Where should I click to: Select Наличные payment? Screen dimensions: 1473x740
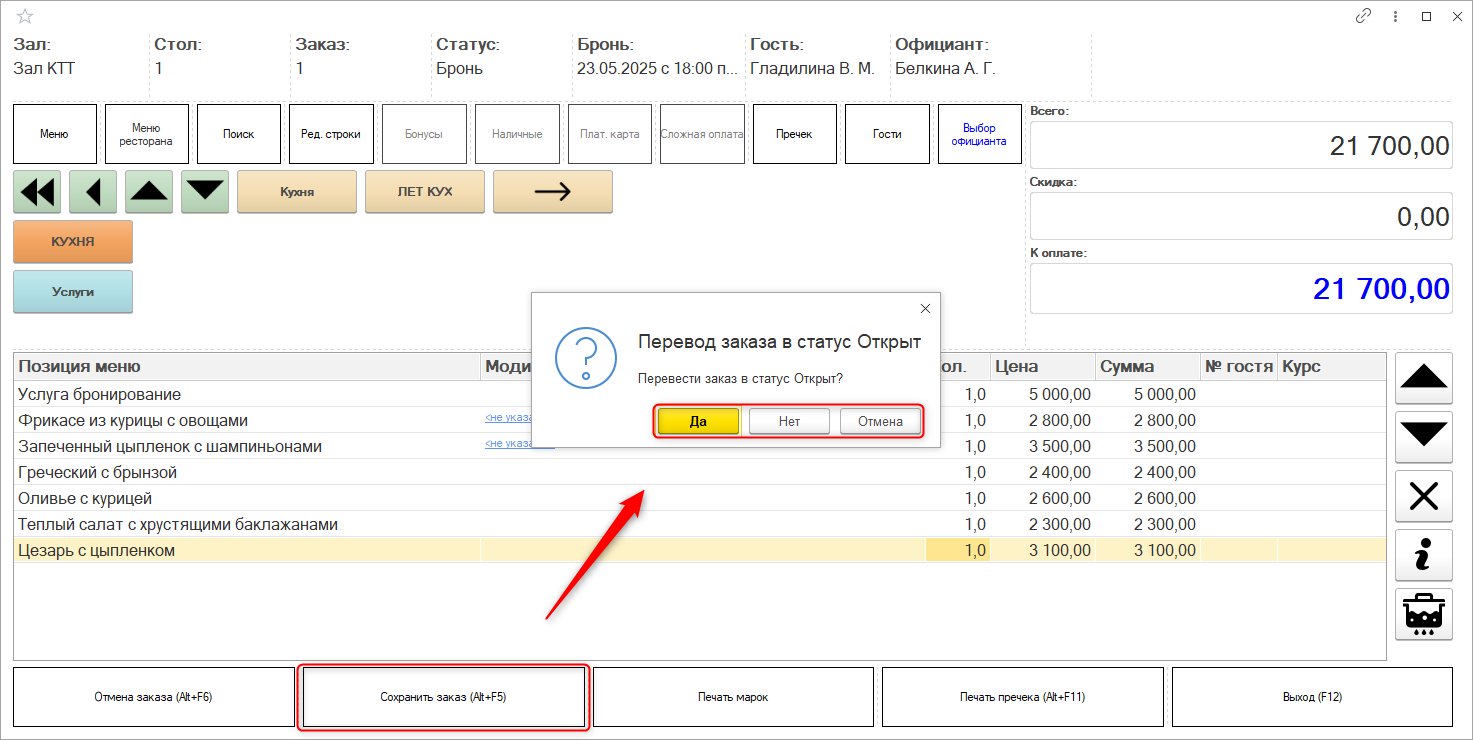point(517,134)
